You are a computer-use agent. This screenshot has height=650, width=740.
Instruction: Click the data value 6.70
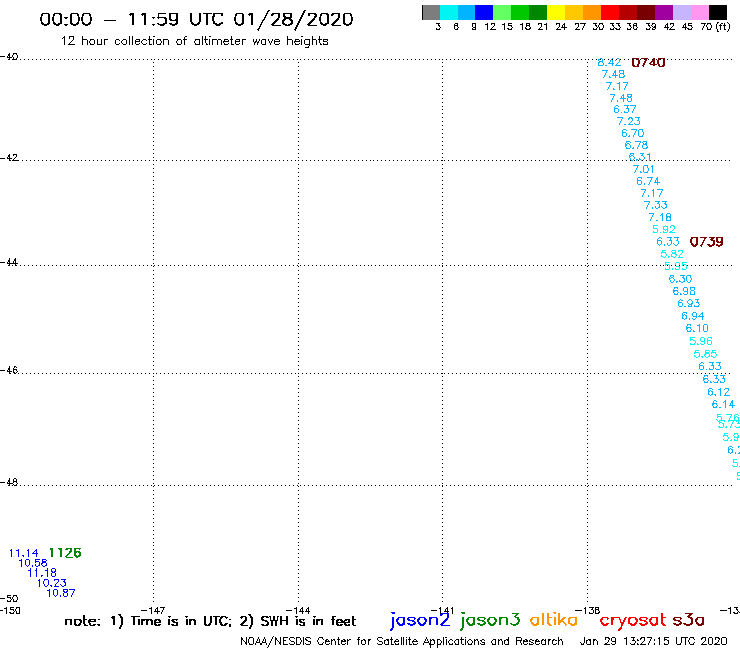(633, 133)
